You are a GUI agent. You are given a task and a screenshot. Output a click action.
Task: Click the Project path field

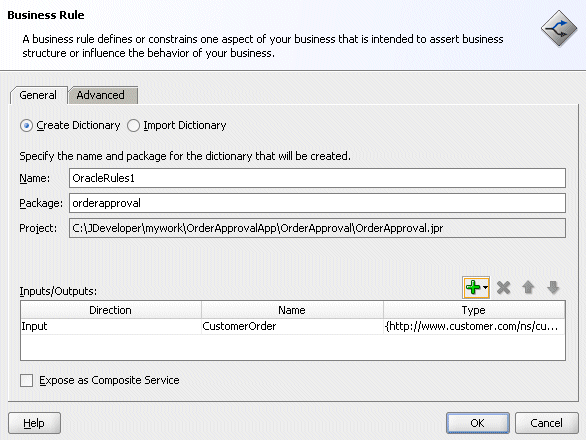317,228
